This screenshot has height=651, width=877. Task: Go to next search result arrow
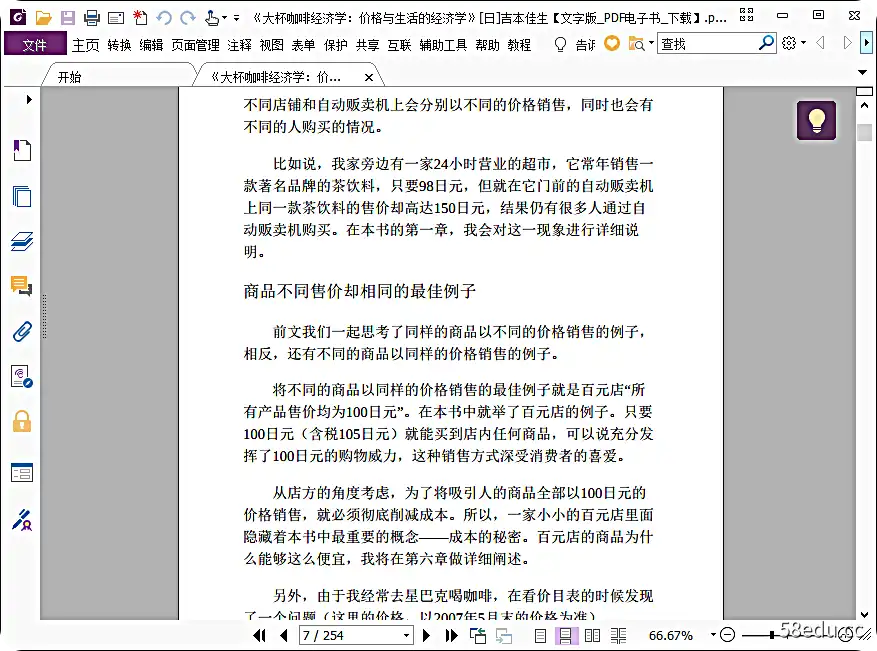tap(847, 43)
